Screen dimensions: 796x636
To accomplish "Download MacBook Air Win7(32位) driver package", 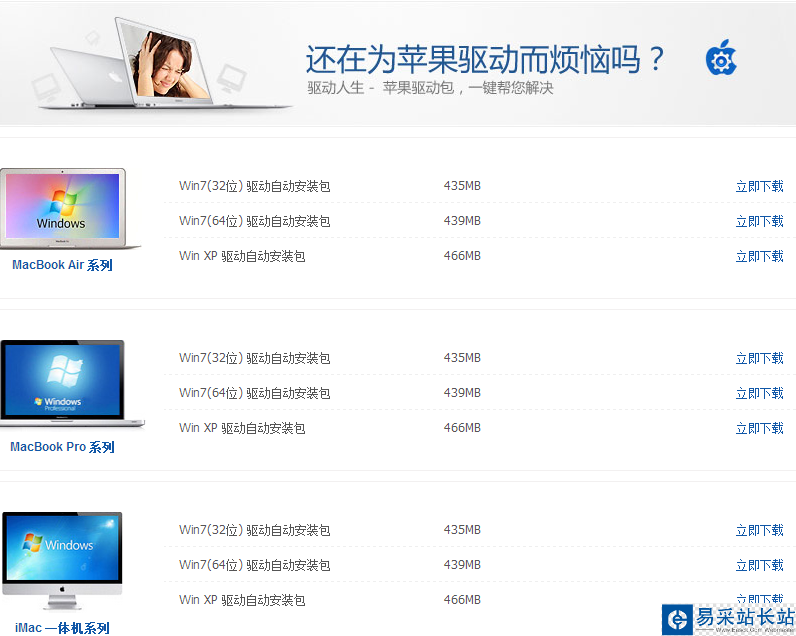I will pos(759,186).
